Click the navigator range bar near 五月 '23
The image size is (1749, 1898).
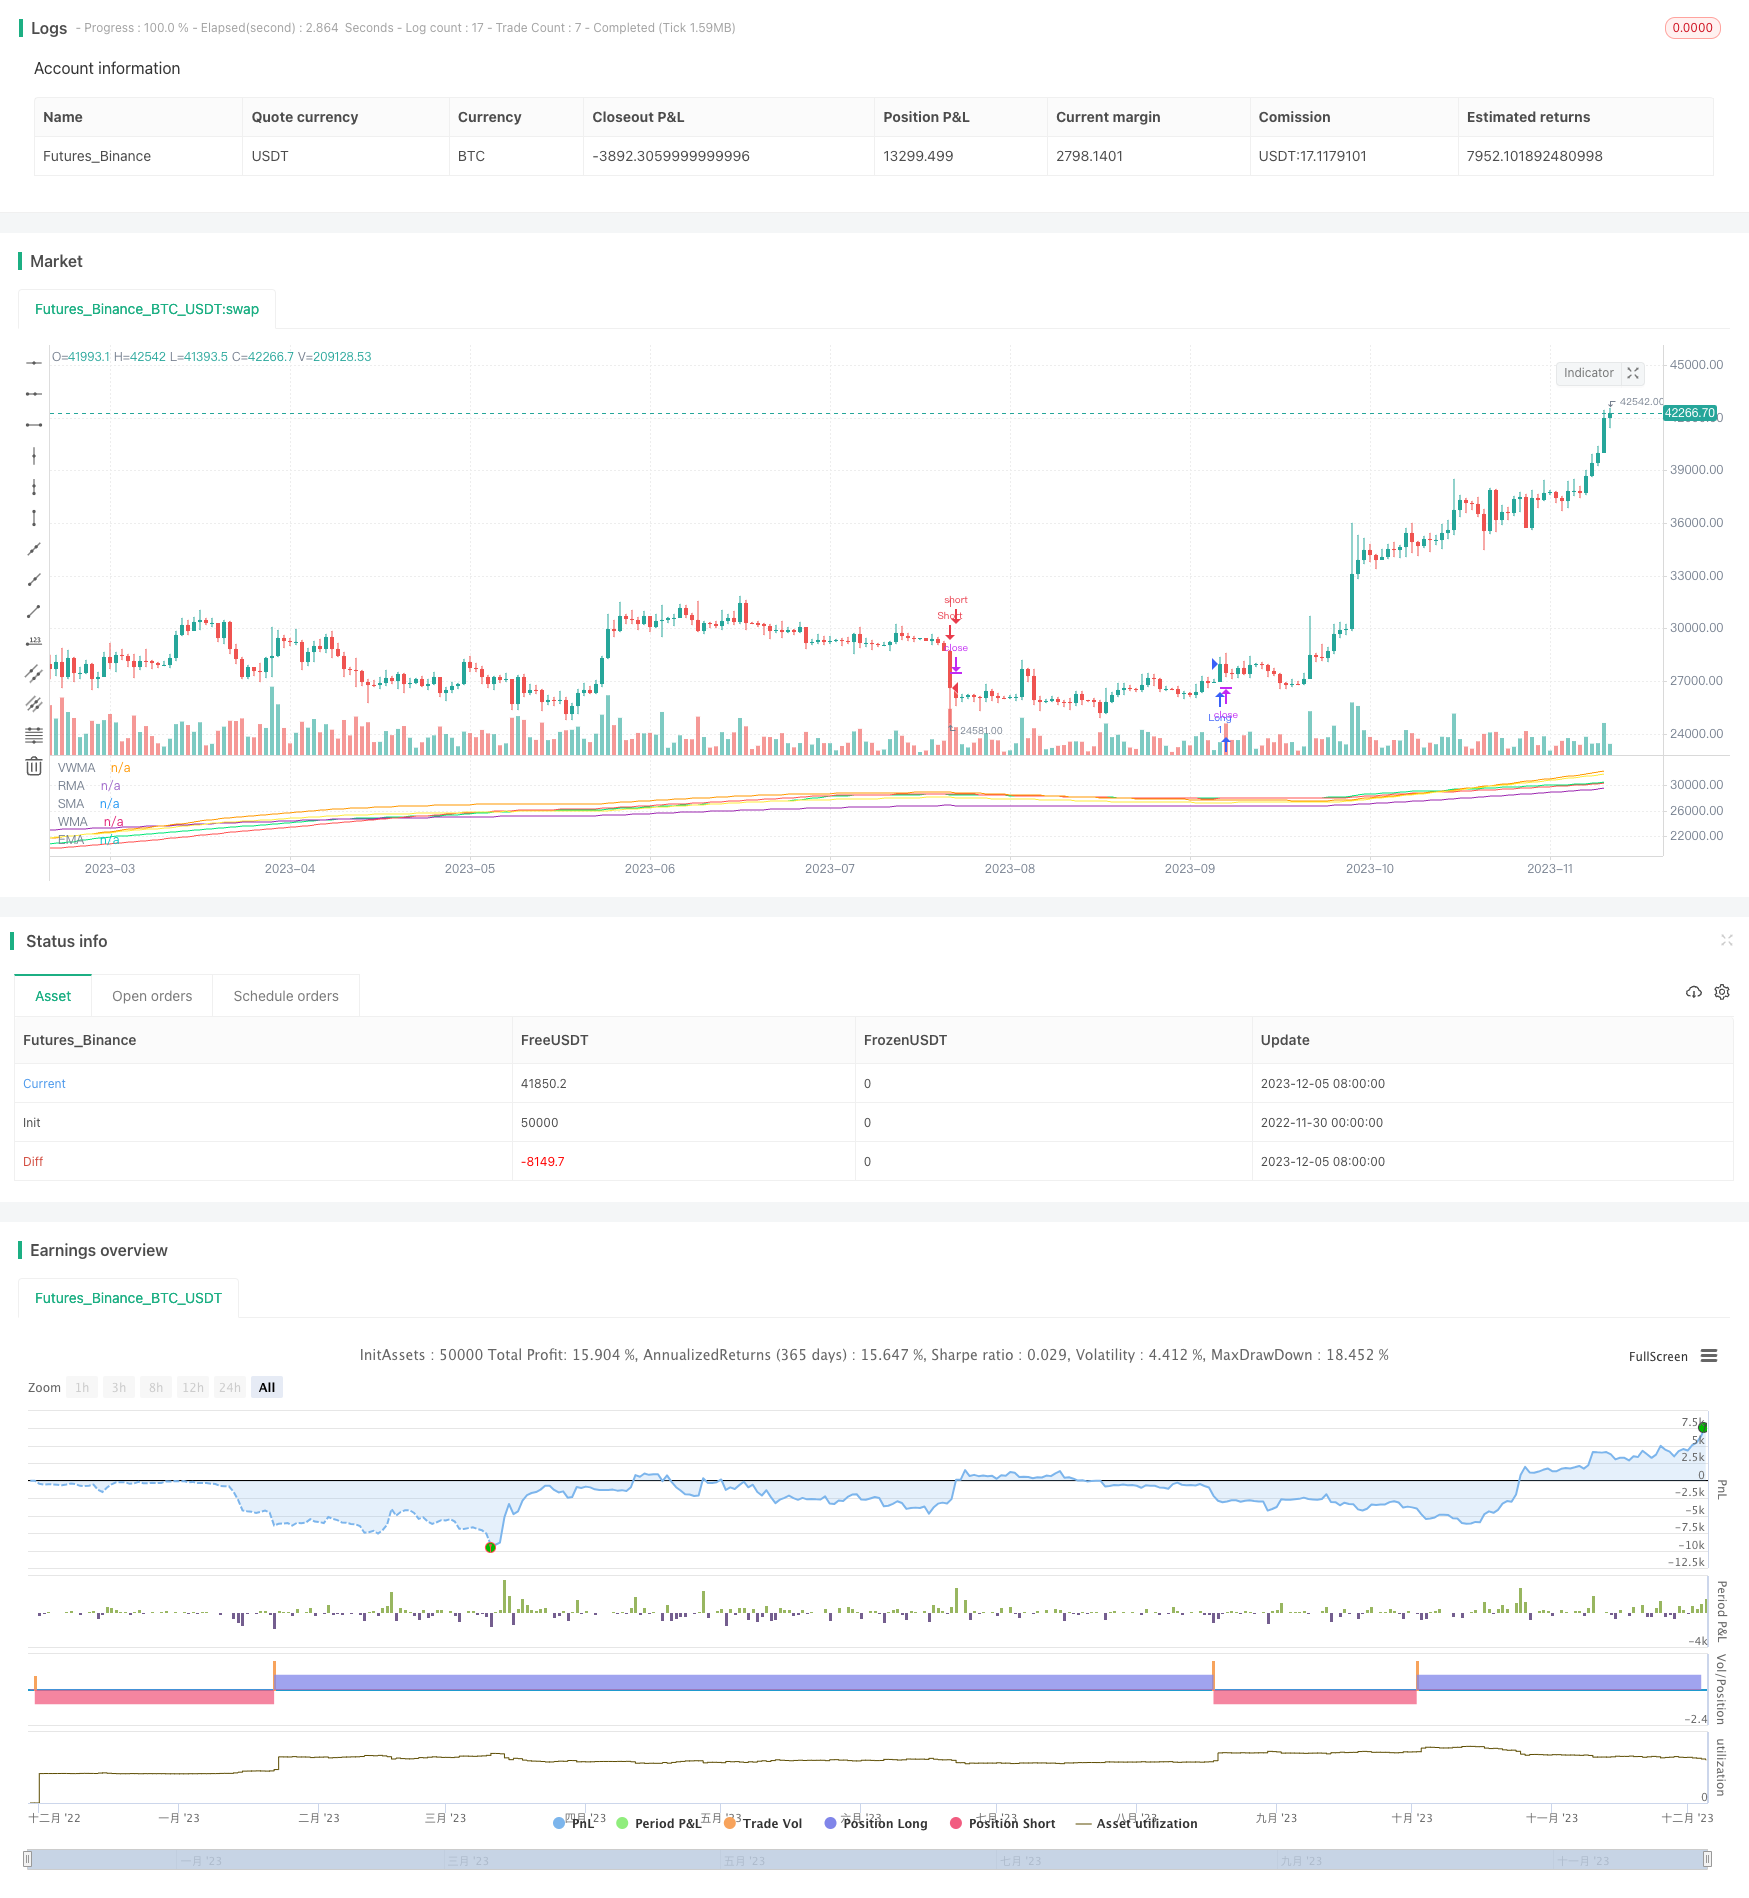pos(744,1861)
